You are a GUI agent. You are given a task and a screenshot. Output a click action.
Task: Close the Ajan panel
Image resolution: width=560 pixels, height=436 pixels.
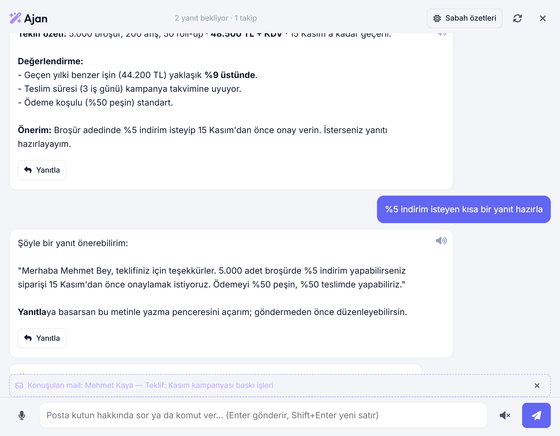(x=542, y=18)
